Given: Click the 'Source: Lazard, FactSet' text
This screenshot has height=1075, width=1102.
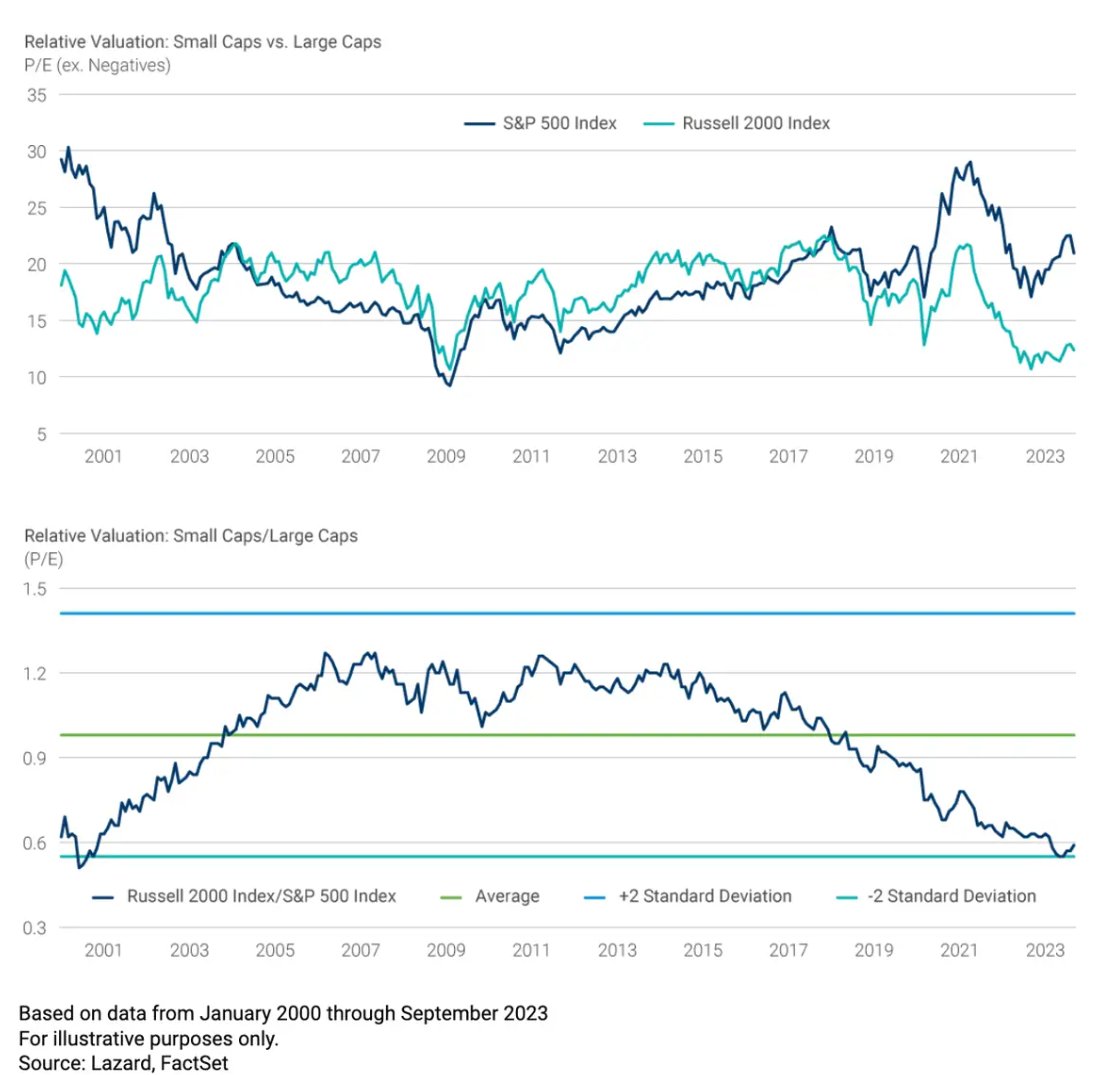Looking at the screenshot, I should [124, 1063].
